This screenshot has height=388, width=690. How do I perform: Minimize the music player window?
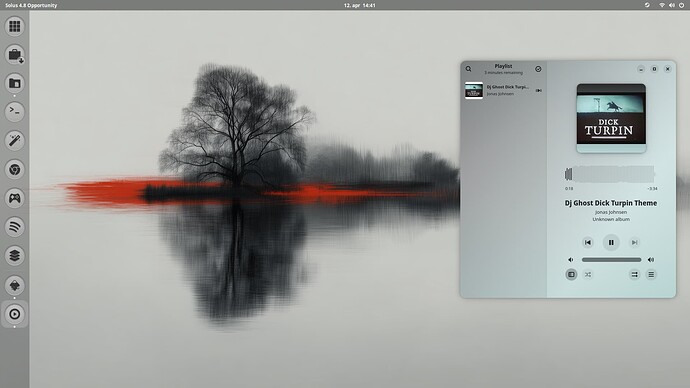(x=641, y=69)
